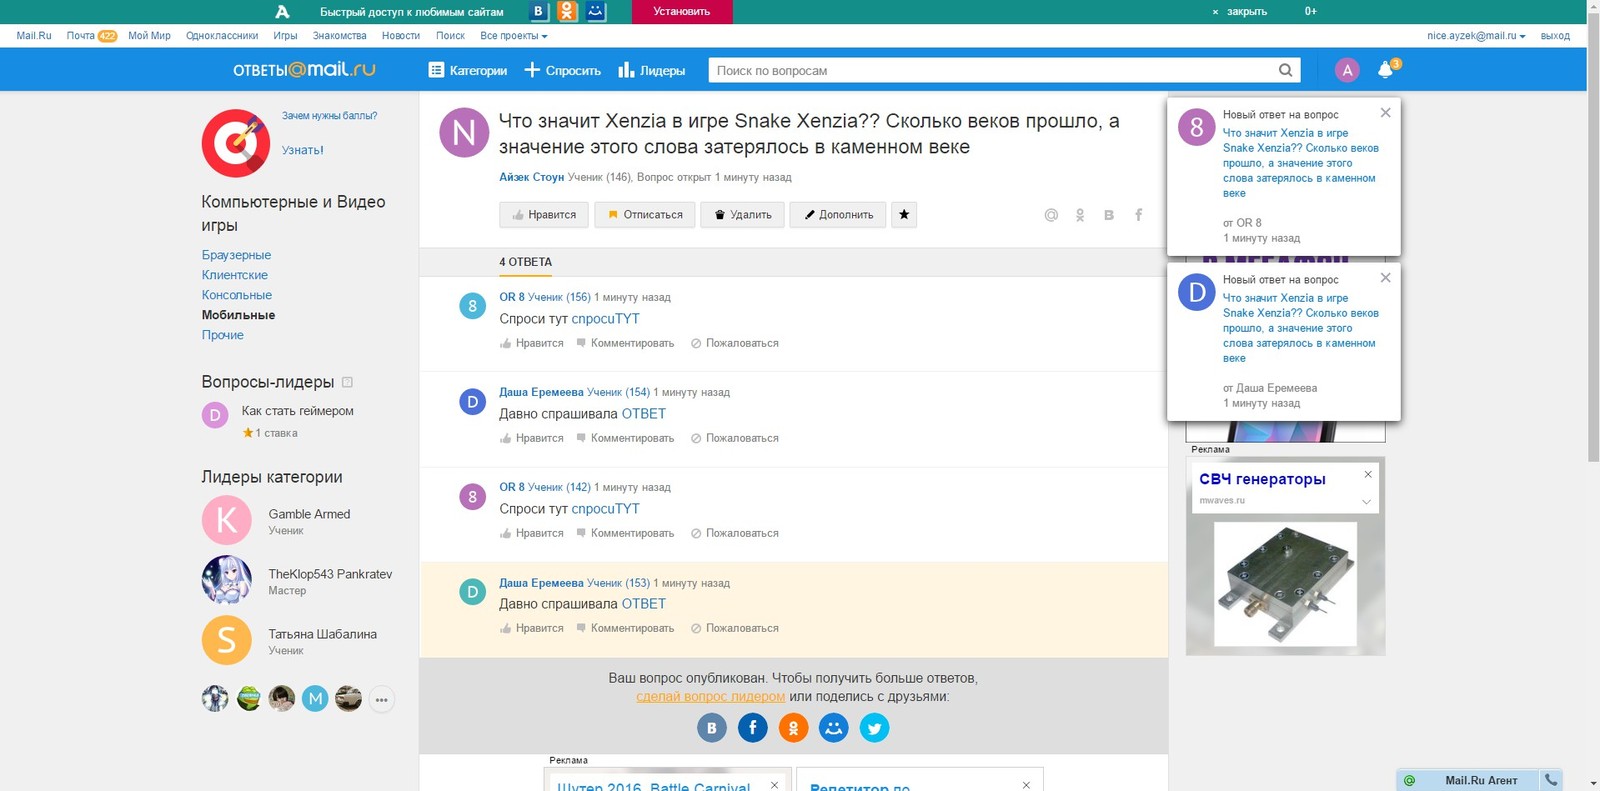This screenshot has width=1600, height=791.
Task: Share the question via the Facebook icon near the title
Action: click(1138, 215)
